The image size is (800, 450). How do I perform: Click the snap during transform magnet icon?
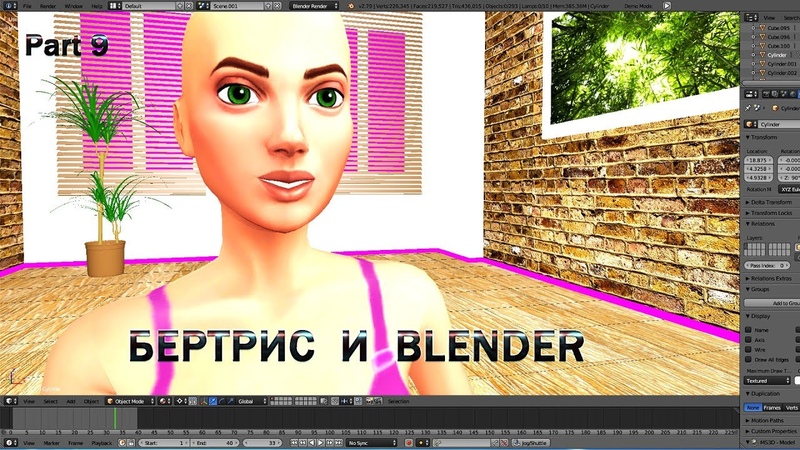pyautogui.click(x=334, y=402)
